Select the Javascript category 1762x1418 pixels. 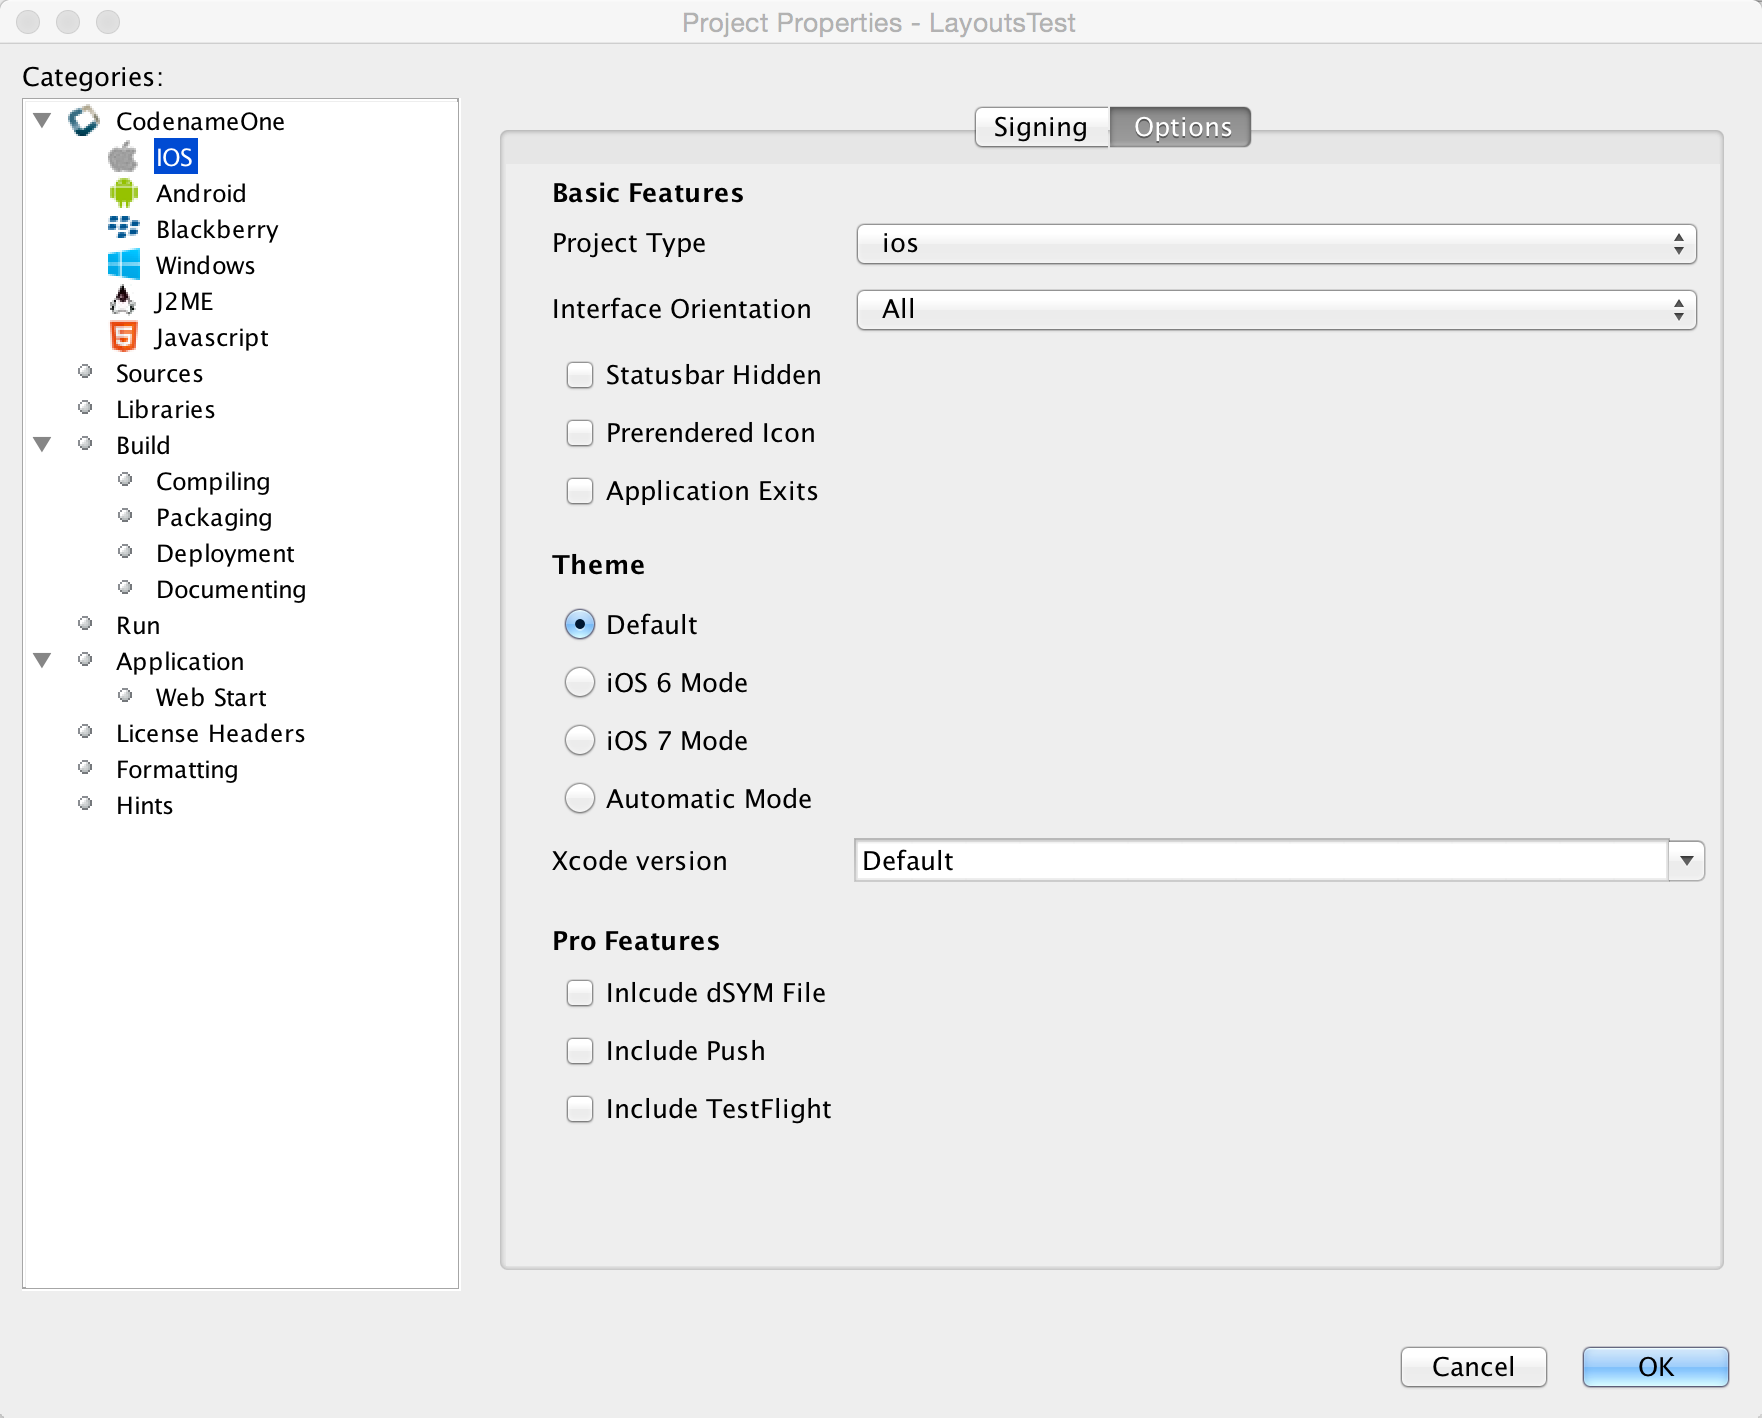[x=212, y=337]
